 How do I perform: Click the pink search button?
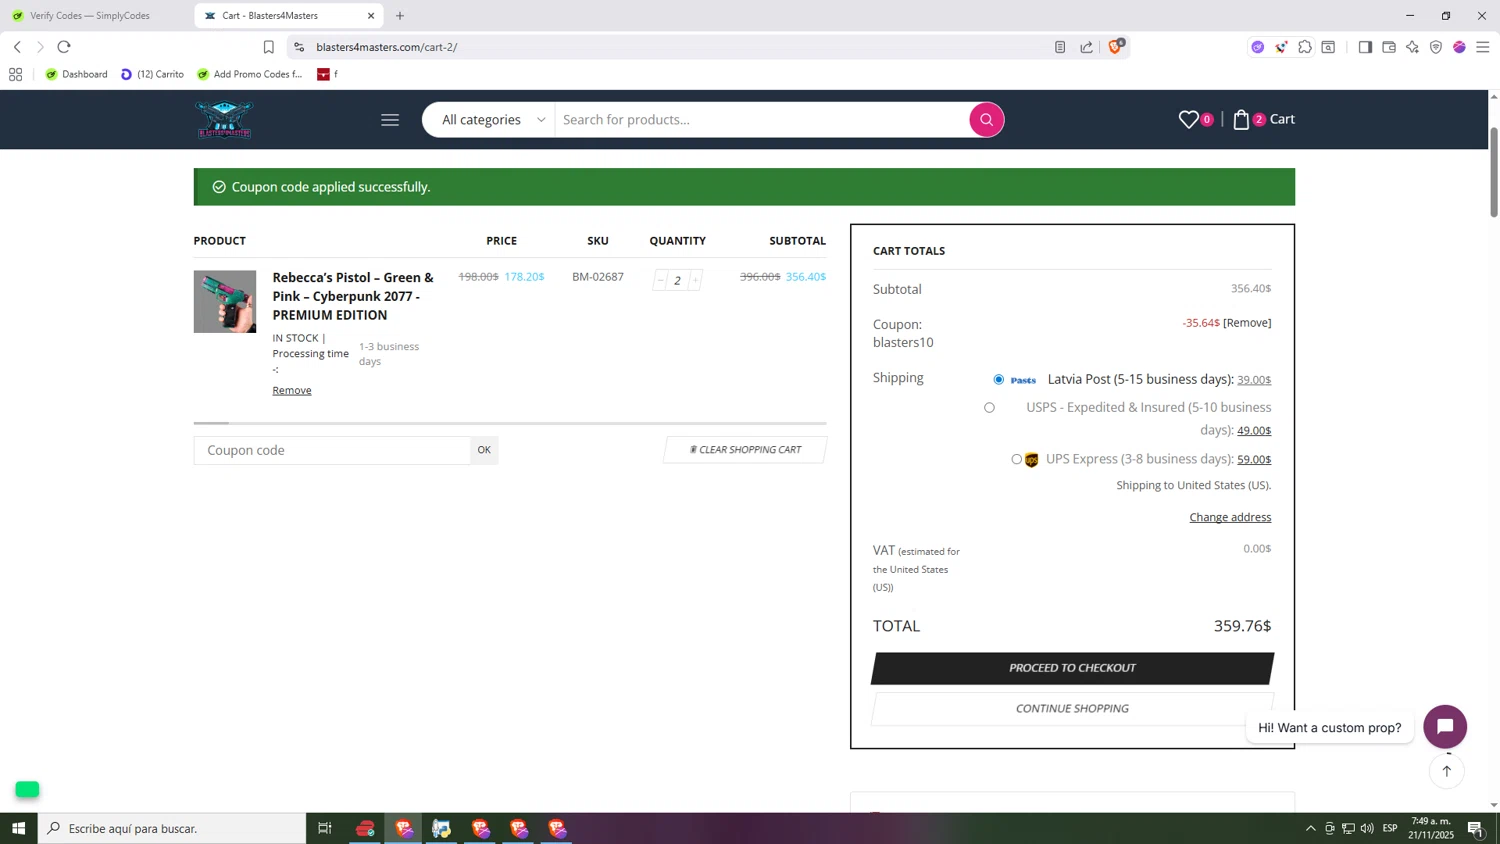[986, 120]
